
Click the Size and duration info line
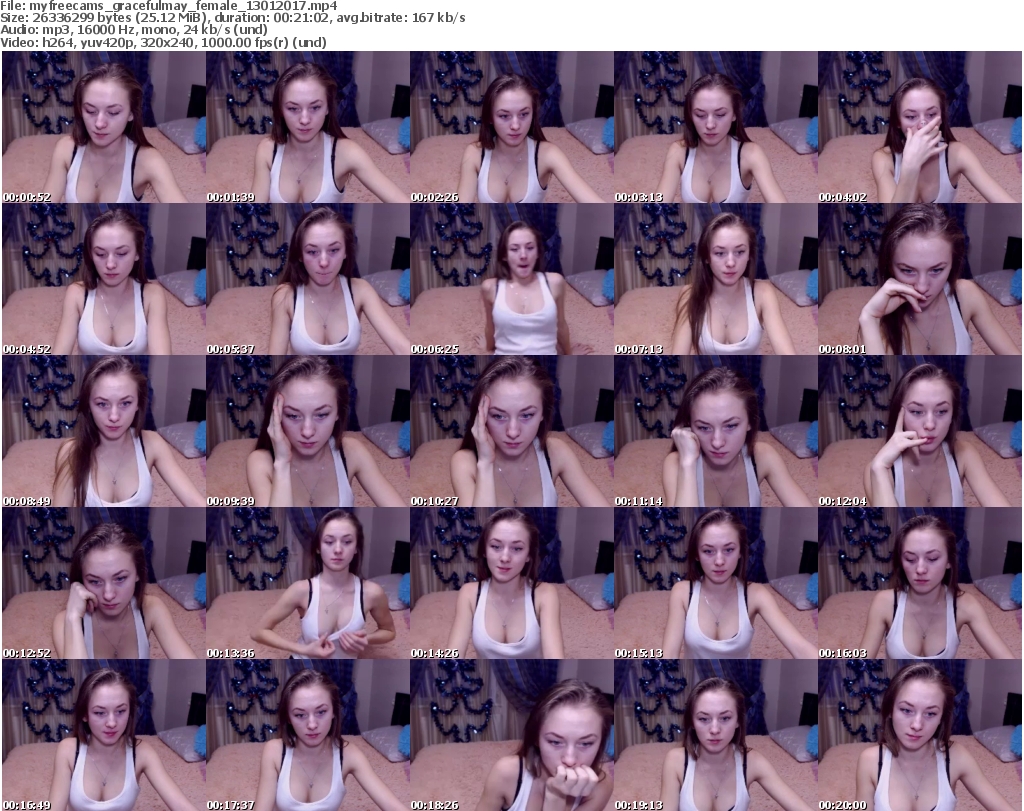pyautogui.click(x=232, y=18)
